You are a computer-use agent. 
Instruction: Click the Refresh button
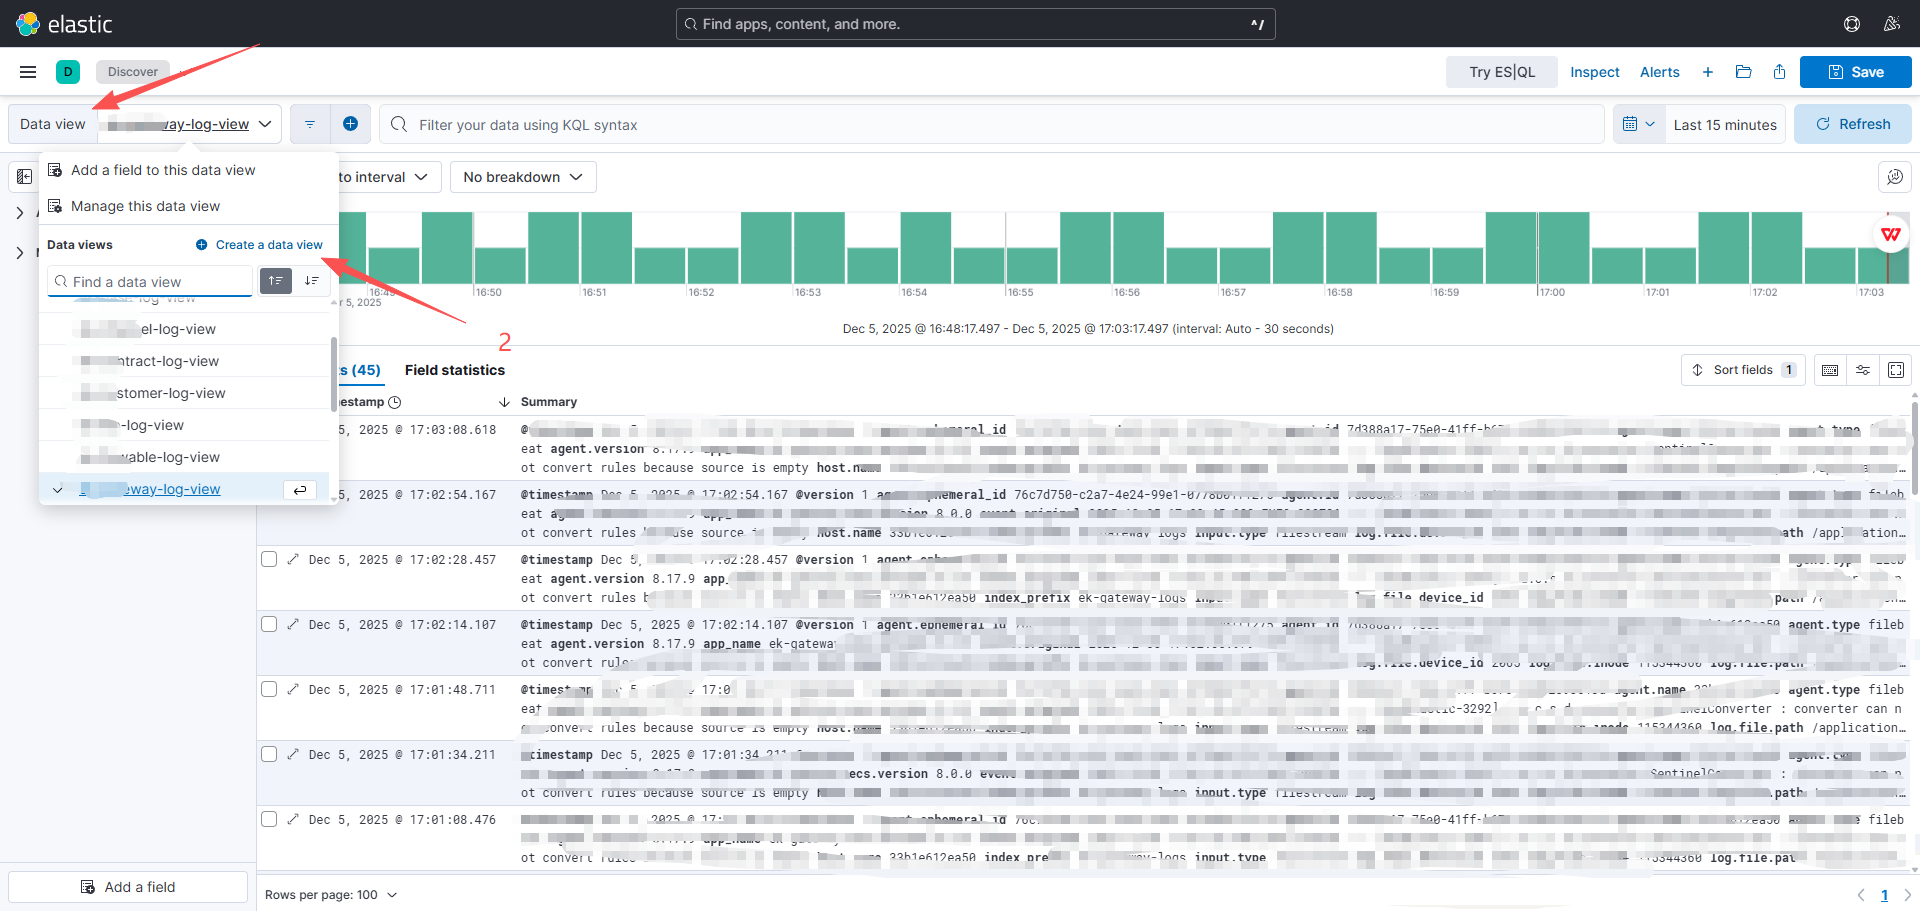click(x=1853, y=124)
